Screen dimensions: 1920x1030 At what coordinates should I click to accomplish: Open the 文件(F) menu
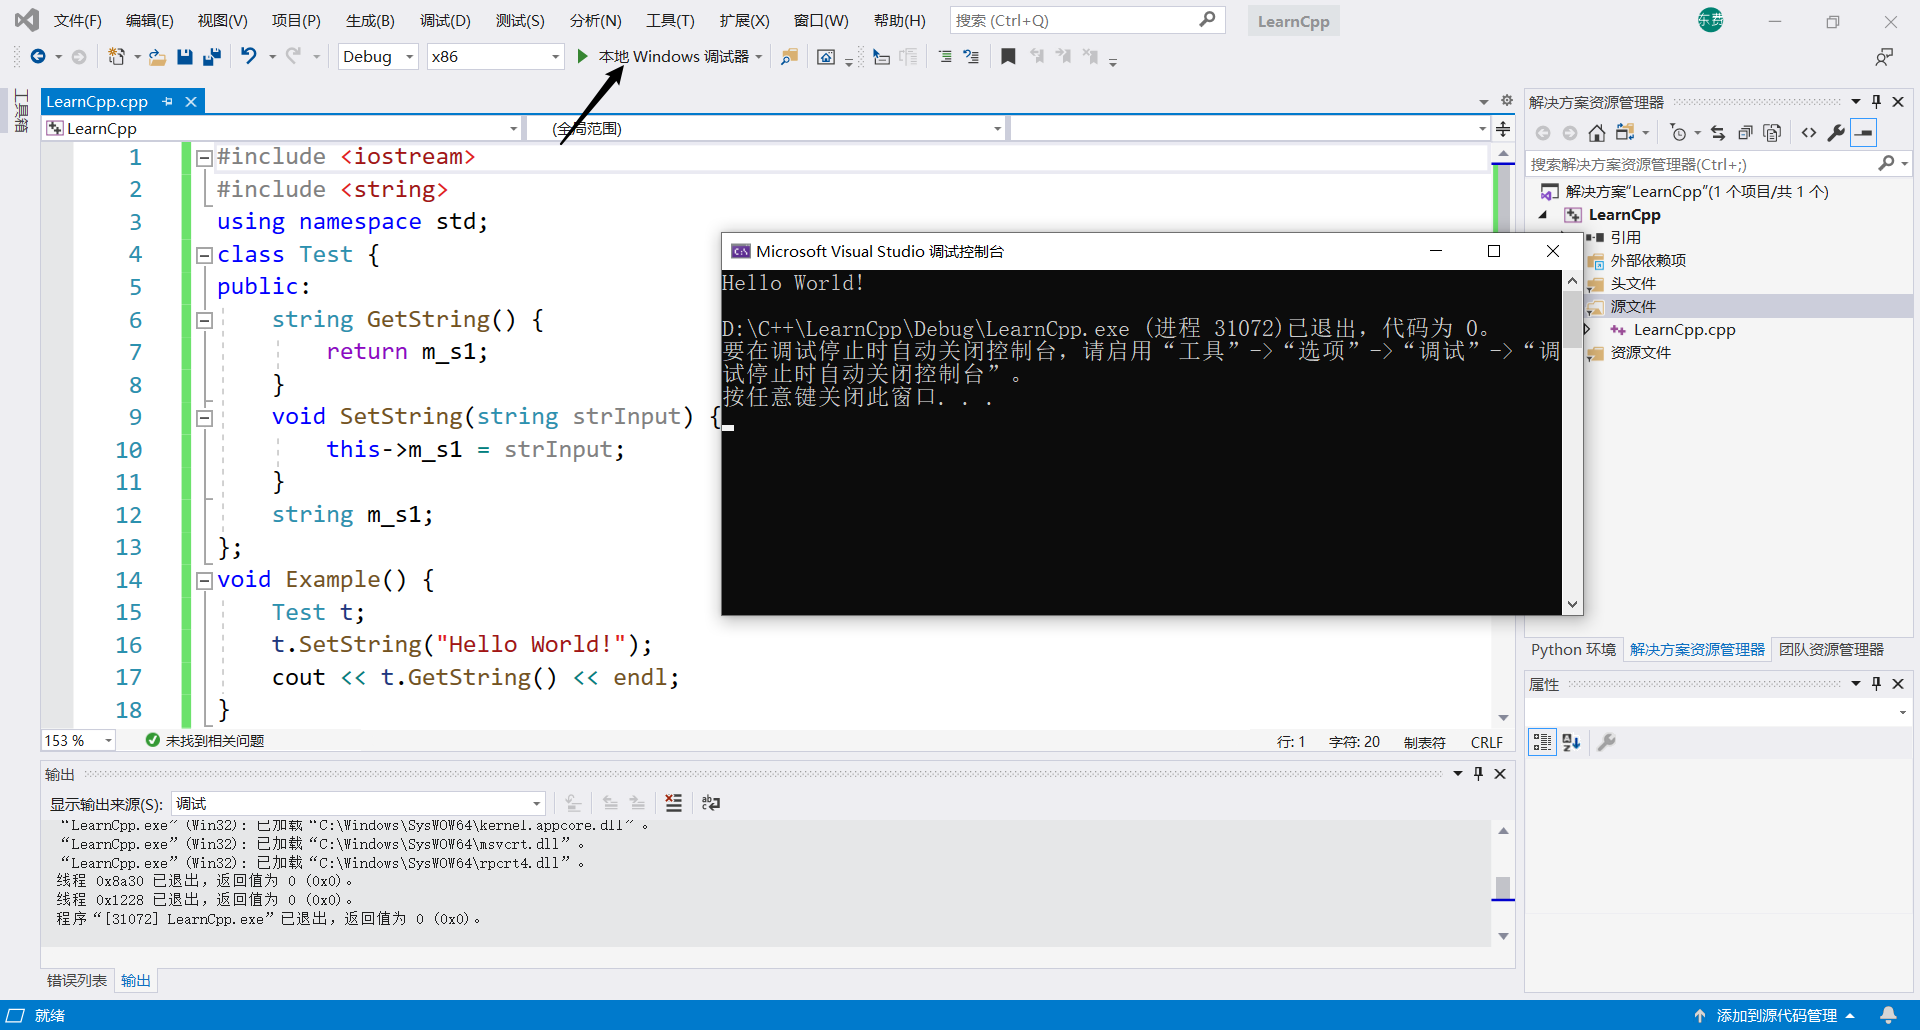[77, 21]
